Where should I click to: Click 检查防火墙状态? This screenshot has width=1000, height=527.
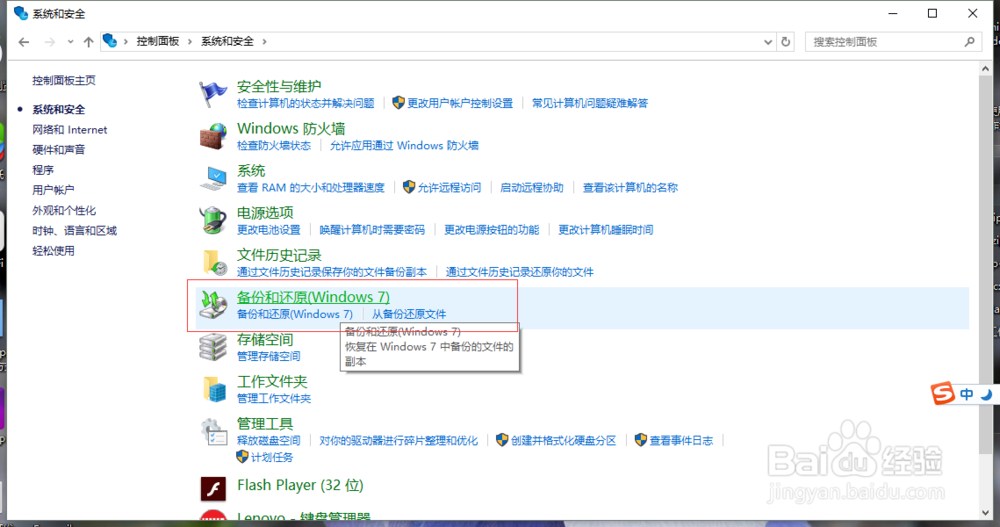[274, 145]
